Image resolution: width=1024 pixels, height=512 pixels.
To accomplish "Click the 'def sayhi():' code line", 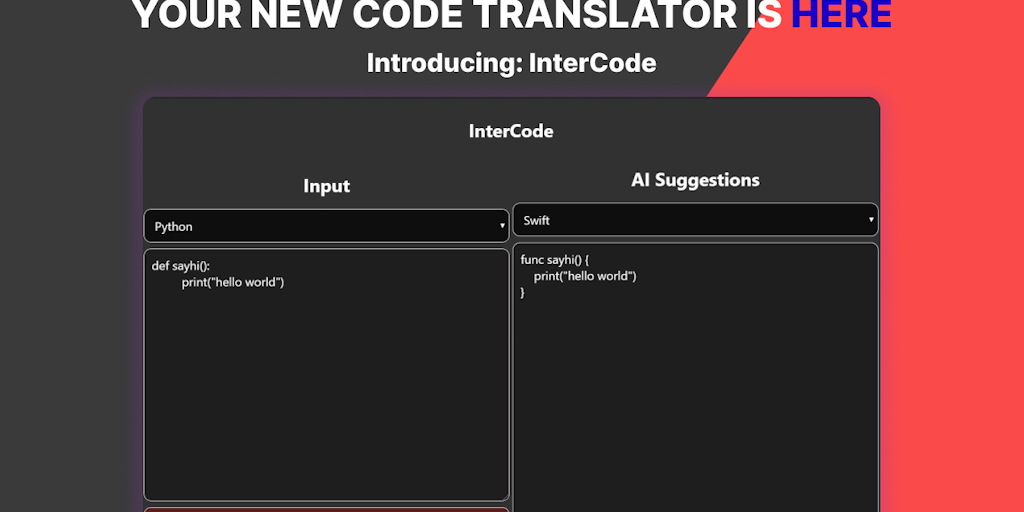I will tap(181, 266).
